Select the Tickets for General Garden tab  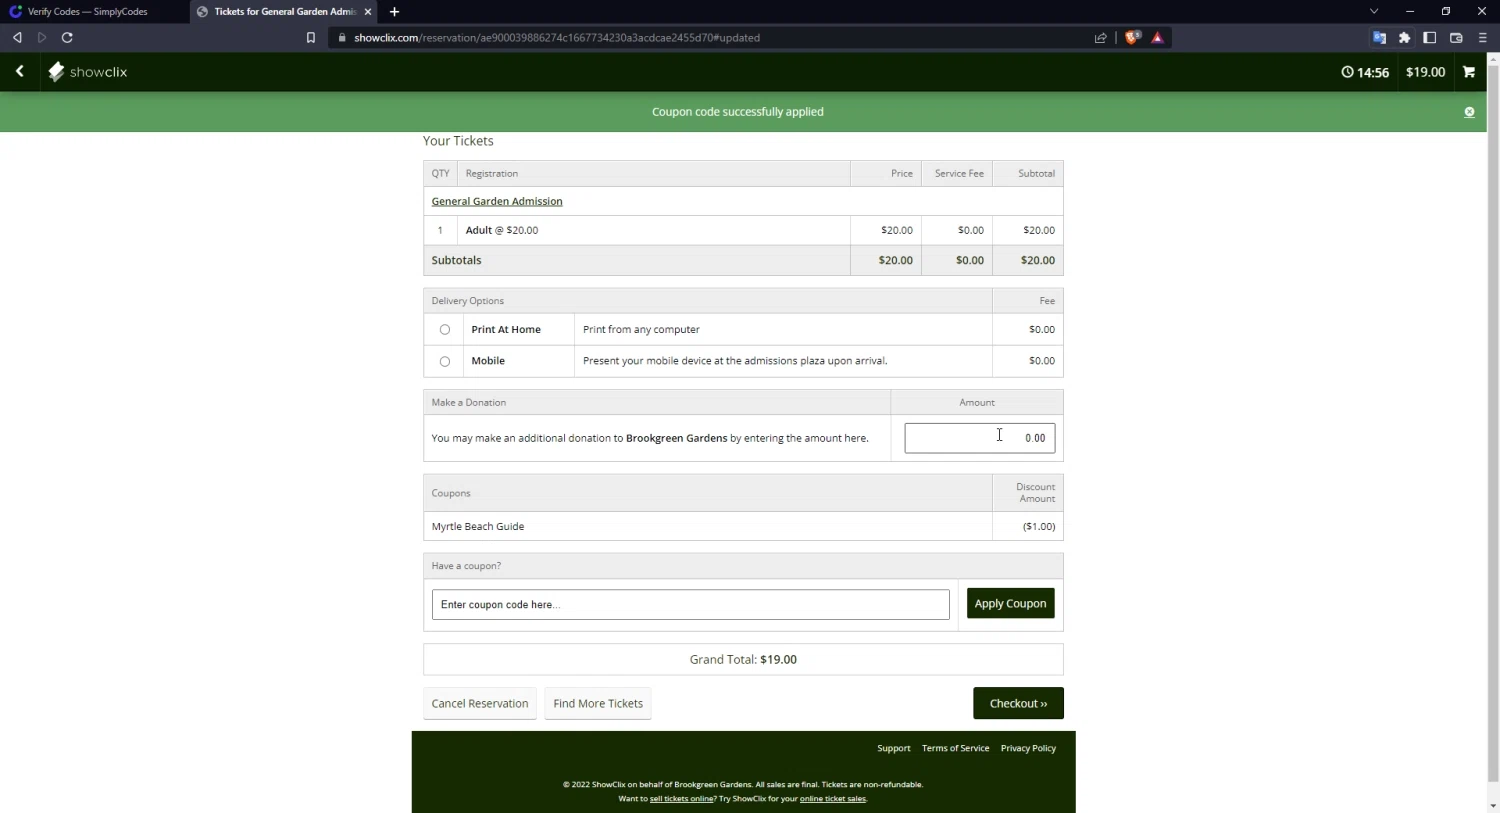point(284,12)
